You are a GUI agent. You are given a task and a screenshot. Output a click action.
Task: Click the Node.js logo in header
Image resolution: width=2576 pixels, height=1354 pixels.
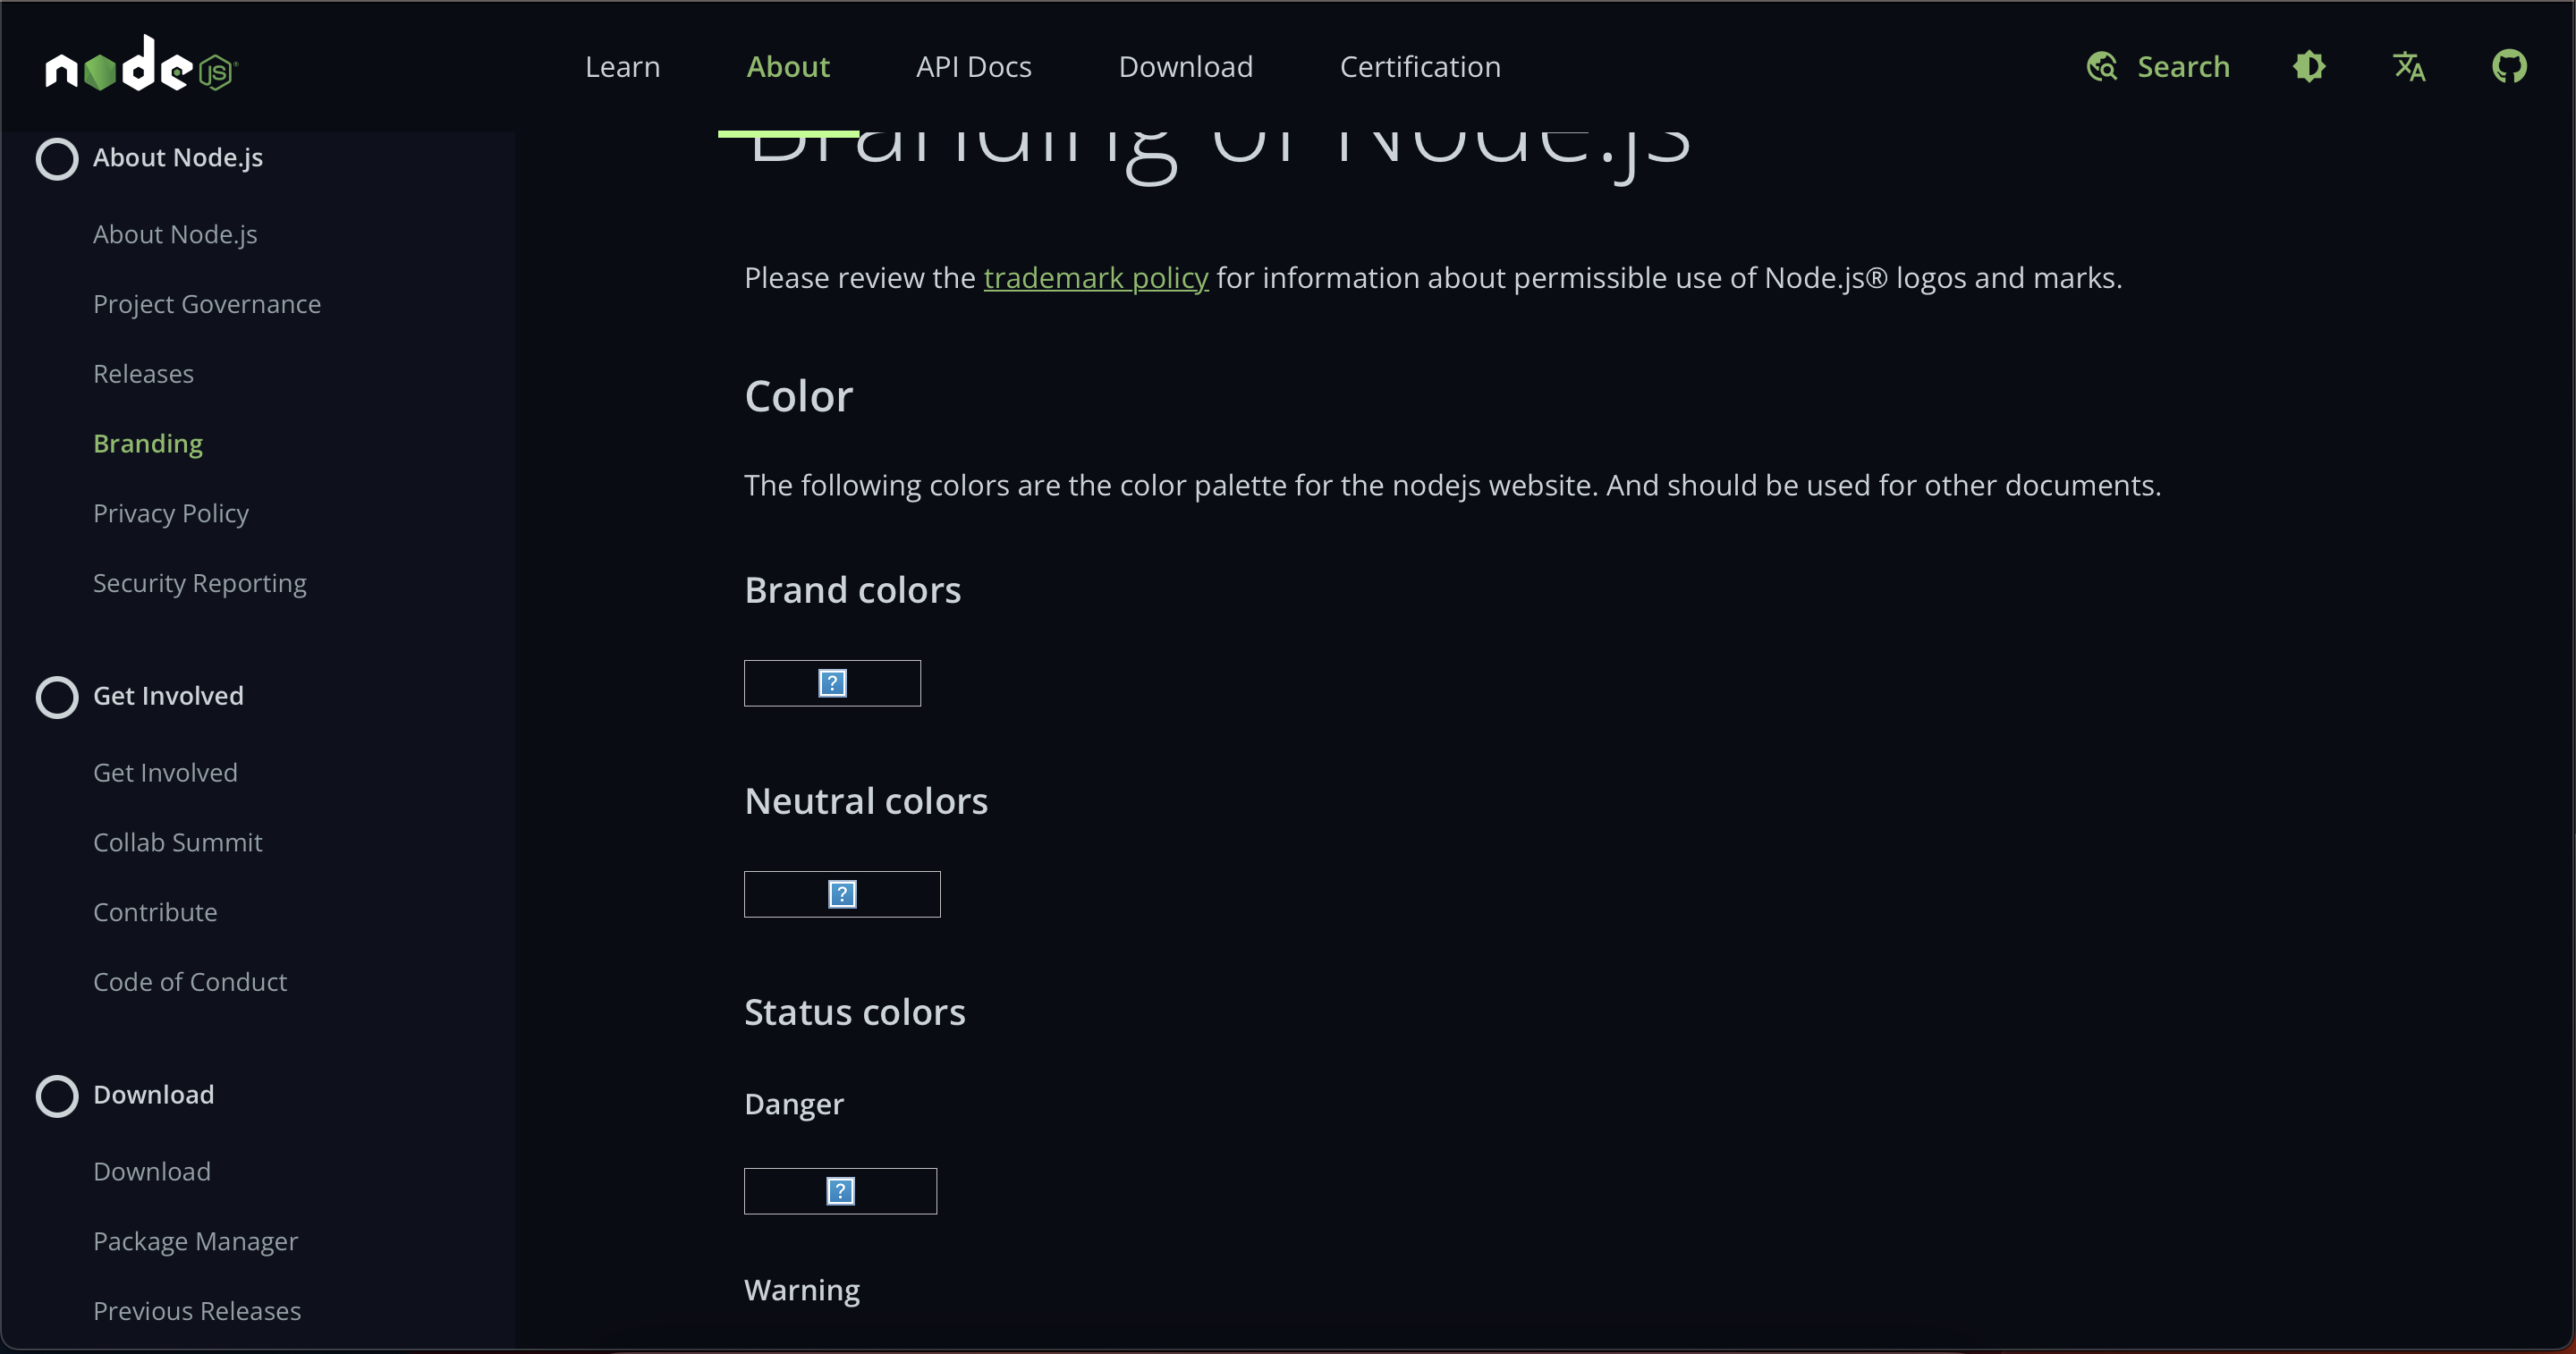pos(141,65)
